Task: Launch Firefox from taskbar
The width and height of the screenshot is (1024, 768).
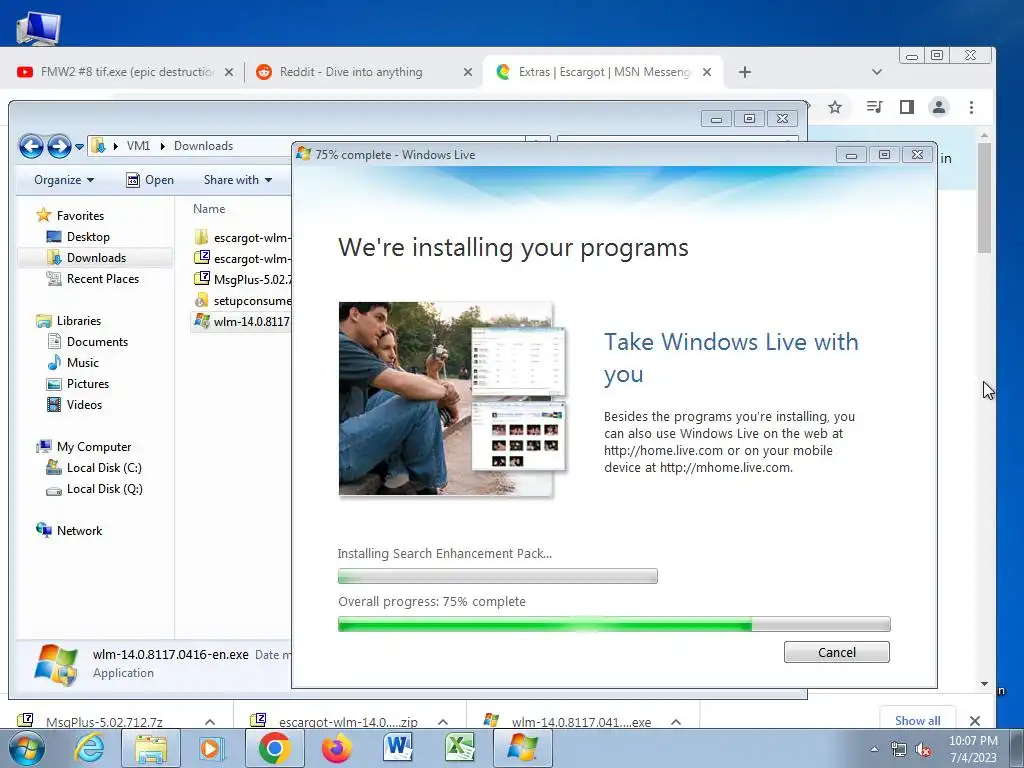Action: tap(336, 748)
